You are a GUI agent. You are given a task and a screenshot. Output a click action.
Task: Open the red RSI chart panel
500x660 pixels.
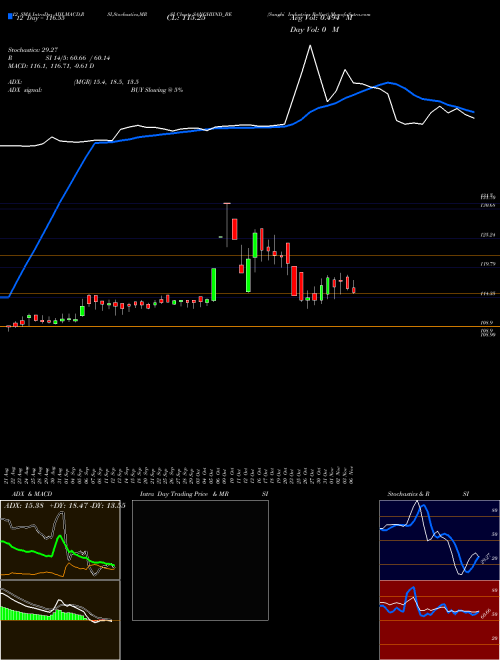(439, 620)
